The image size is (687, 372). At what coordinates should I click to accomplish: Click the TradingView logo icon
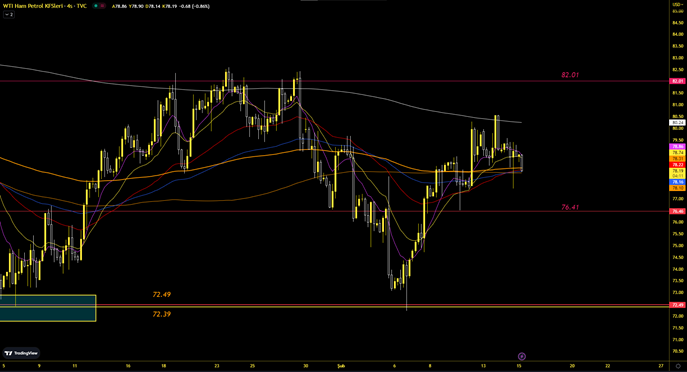21,353
